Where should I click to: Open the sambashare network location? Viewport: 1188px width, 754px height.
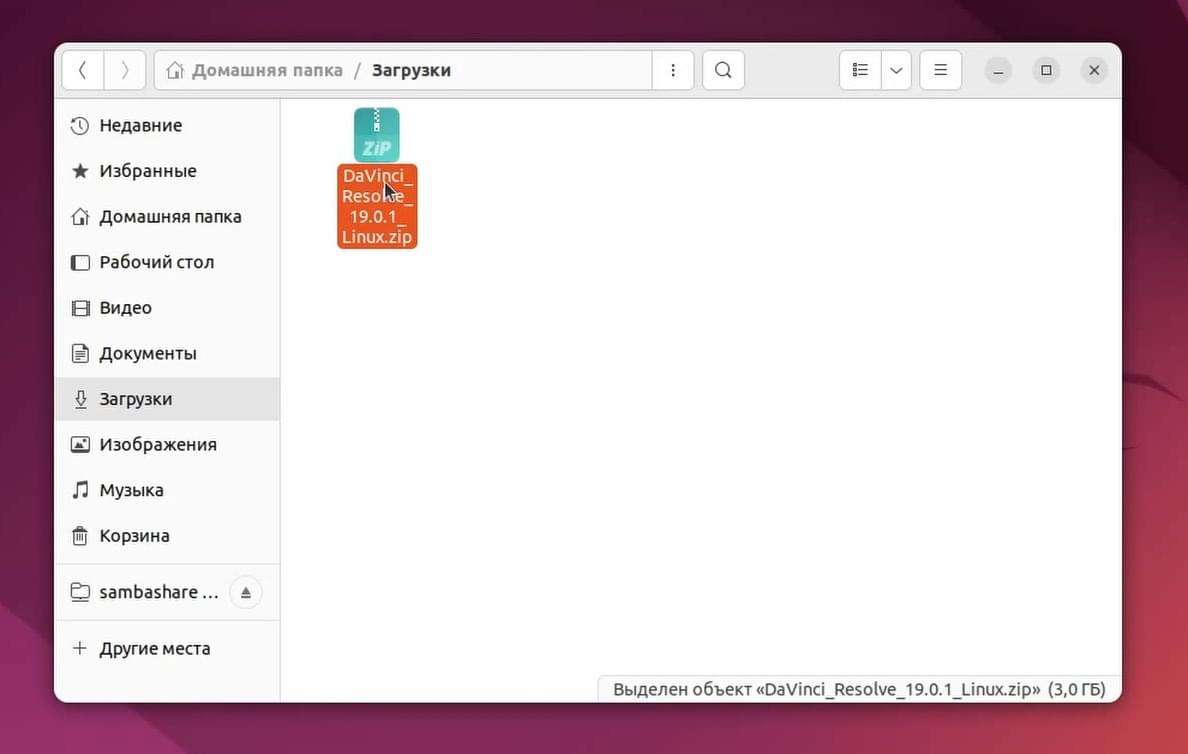(144, 592)
